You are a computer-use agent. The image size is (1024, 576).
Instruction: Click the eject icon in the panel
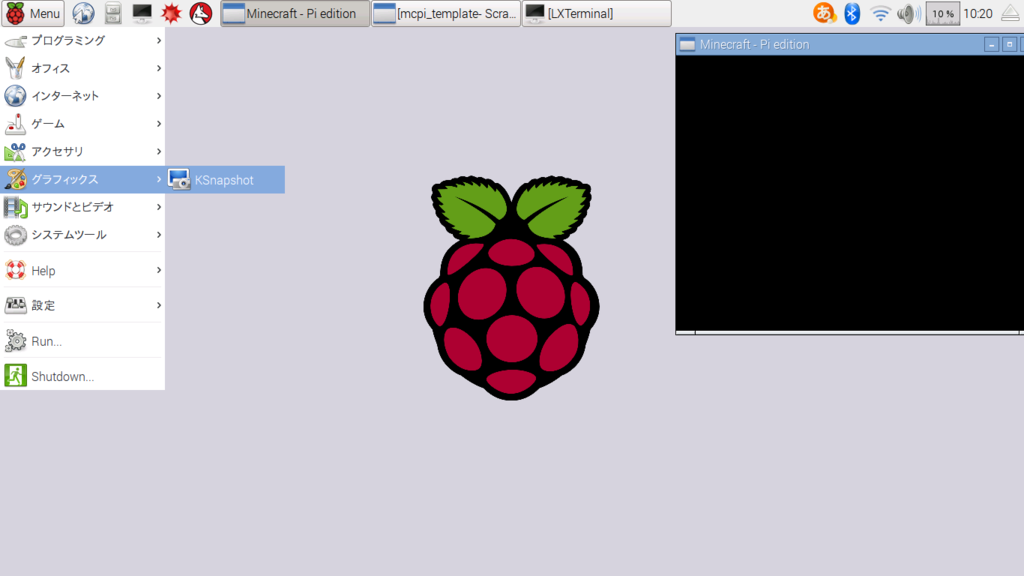[x=1010, y=13]
